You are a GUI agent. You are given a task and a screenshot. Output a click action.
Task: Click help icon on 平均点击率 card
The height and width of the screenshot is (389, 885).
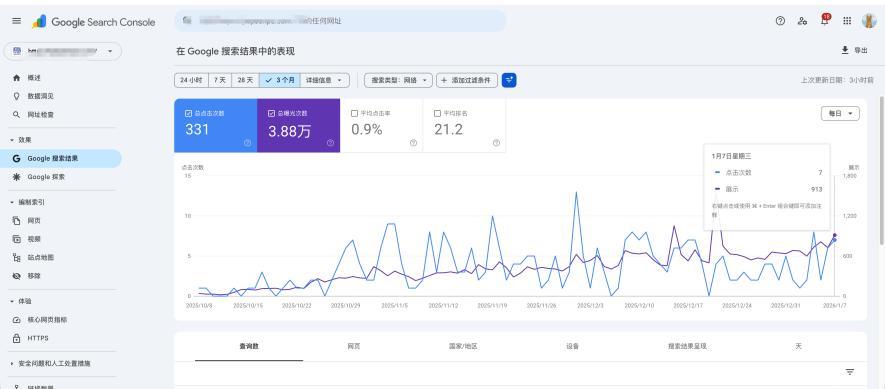pos(413,143)
